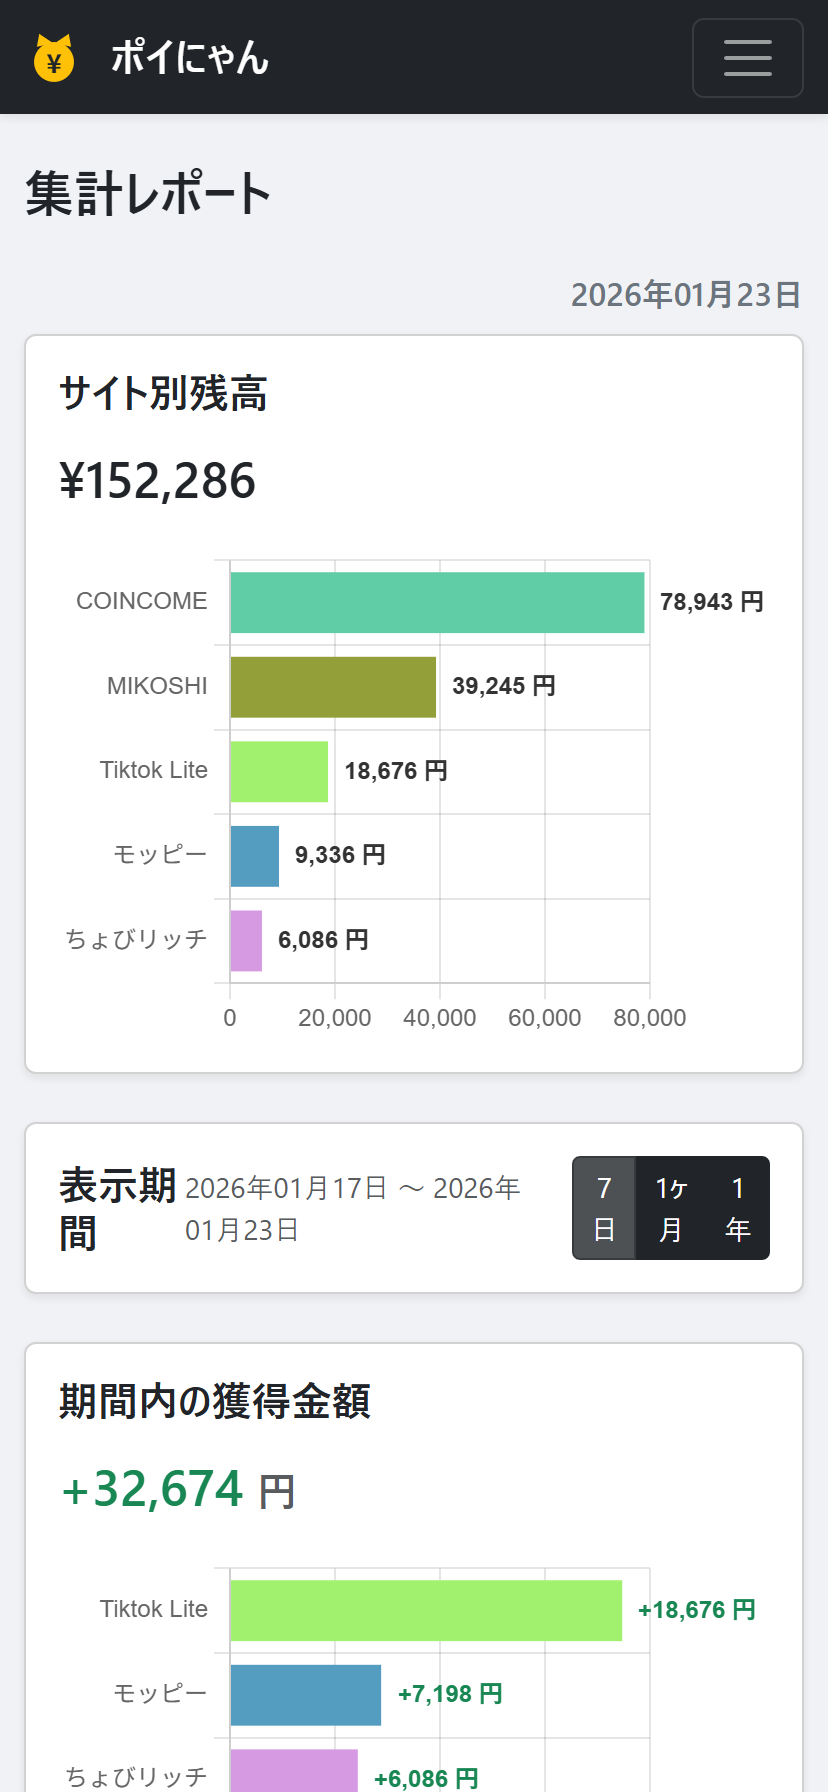Switch the period to 1年
Image resolution: width=828 pixels, height=1792 pixels.
737,1207
